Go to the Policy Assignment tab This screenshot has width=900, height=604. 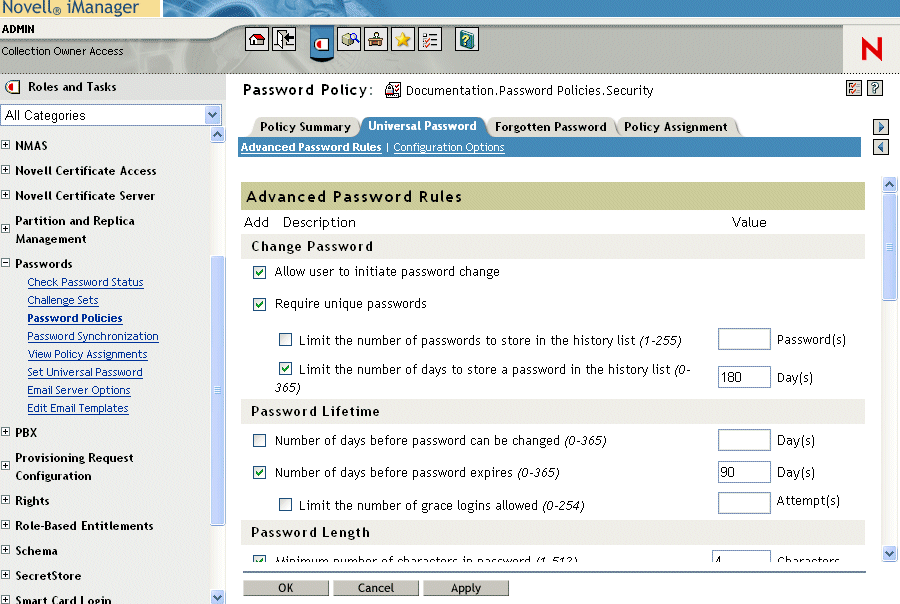[x=676, y=127]
